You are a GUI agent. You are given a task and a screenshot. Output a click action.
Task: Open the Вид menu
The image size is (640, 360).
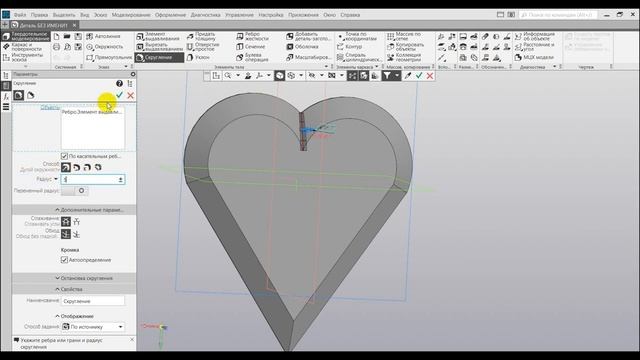tap(84, 15)
